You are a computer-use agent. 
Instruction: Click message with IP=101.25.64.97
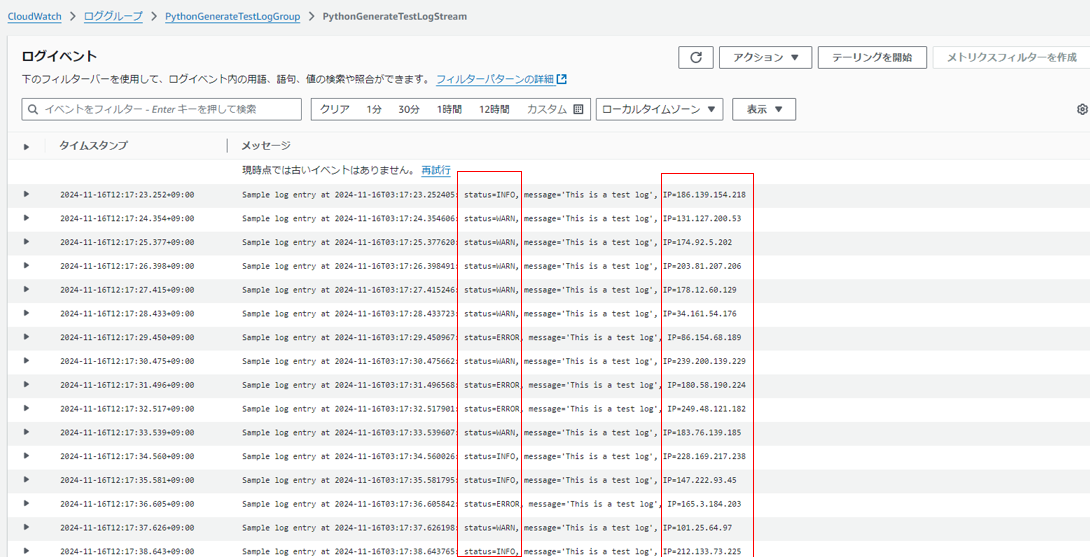tap(487, 527)
